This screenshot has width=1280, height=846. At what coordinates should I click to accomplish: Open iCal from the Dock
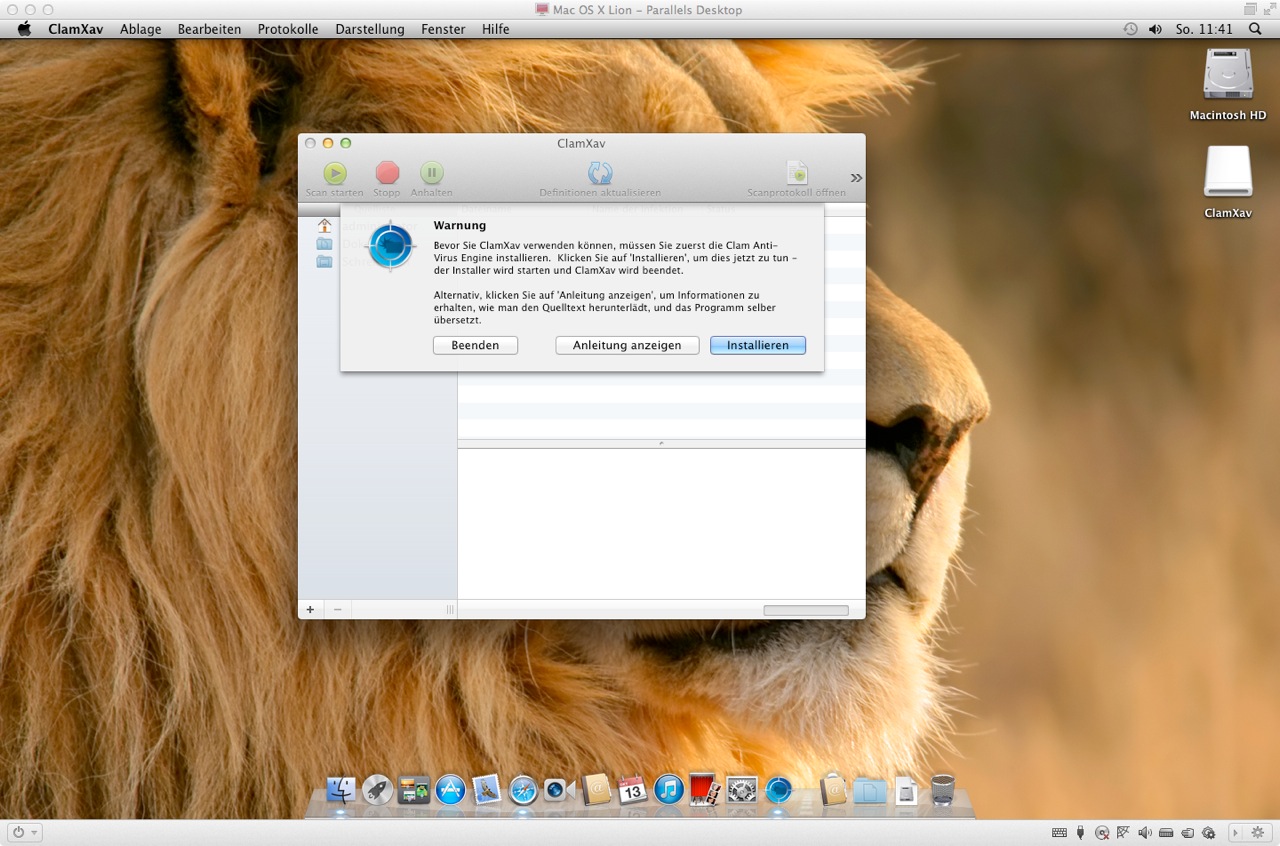click(632, 790)
